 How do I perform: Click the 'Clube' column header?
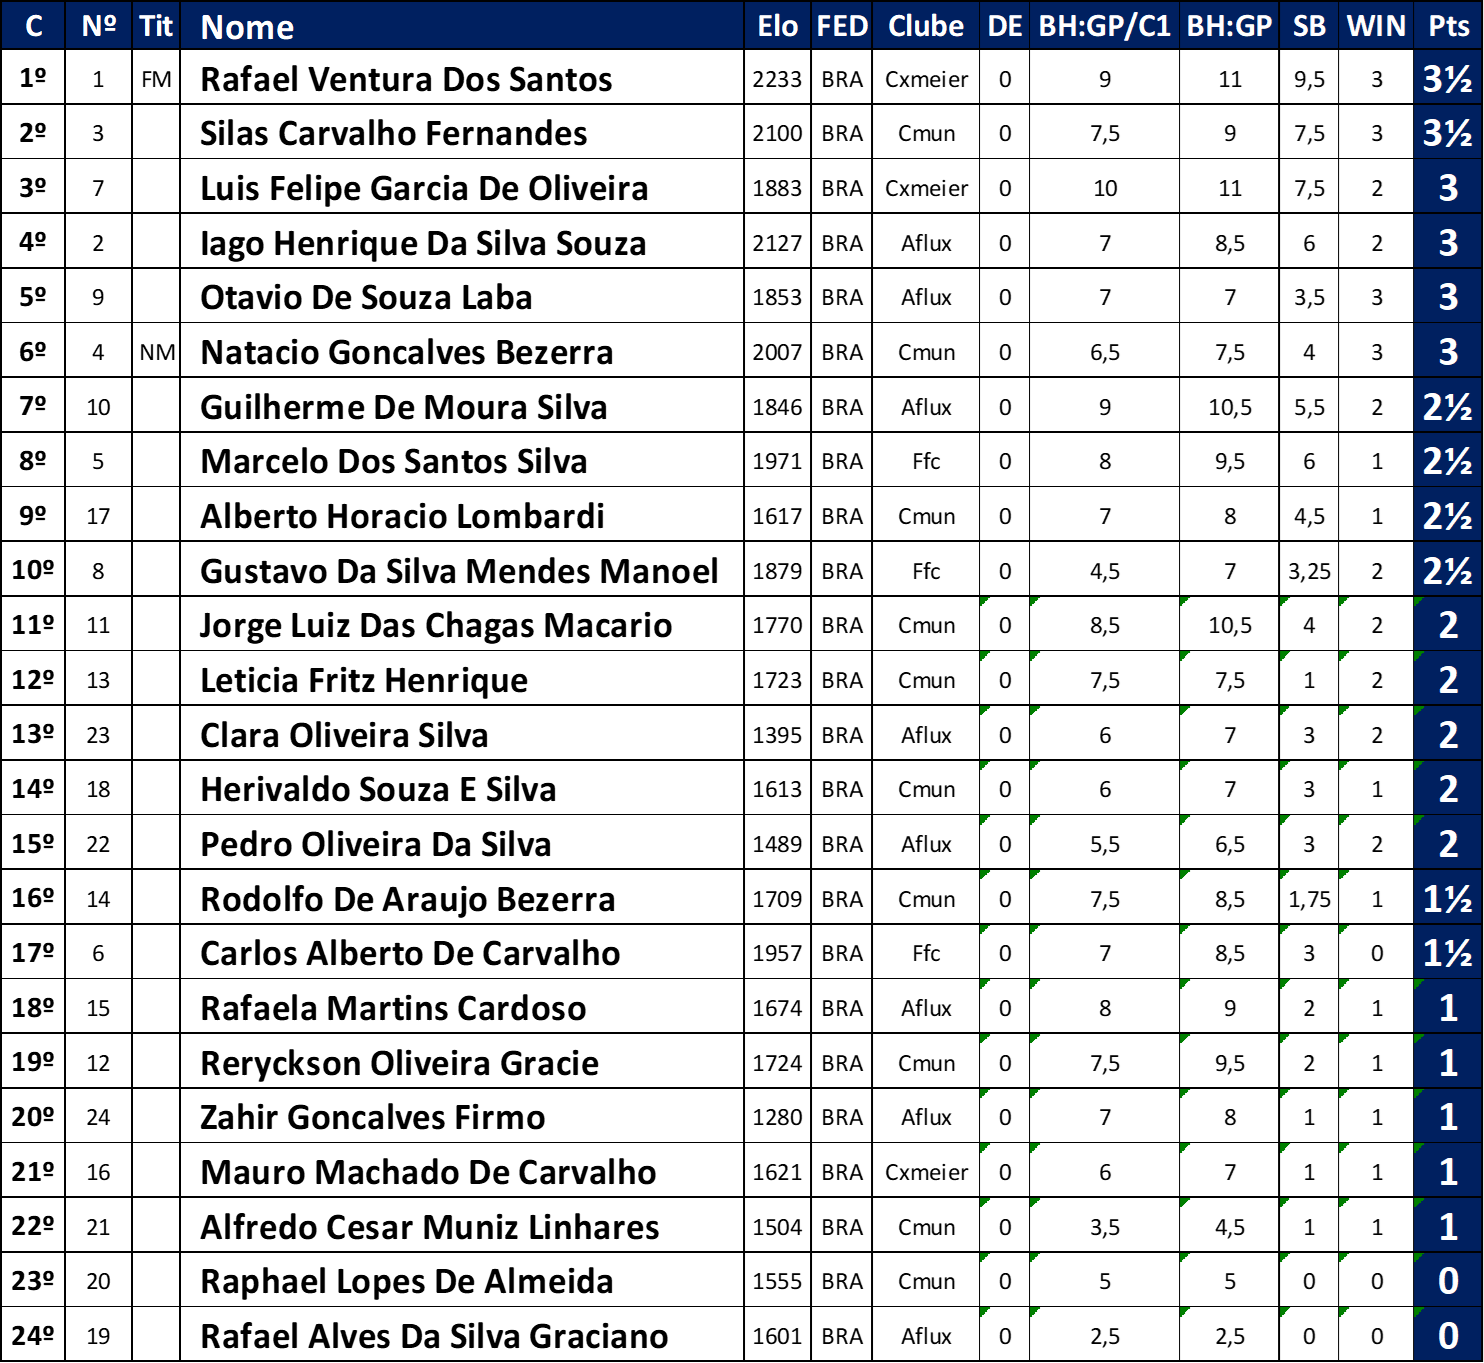click(925, 26)
